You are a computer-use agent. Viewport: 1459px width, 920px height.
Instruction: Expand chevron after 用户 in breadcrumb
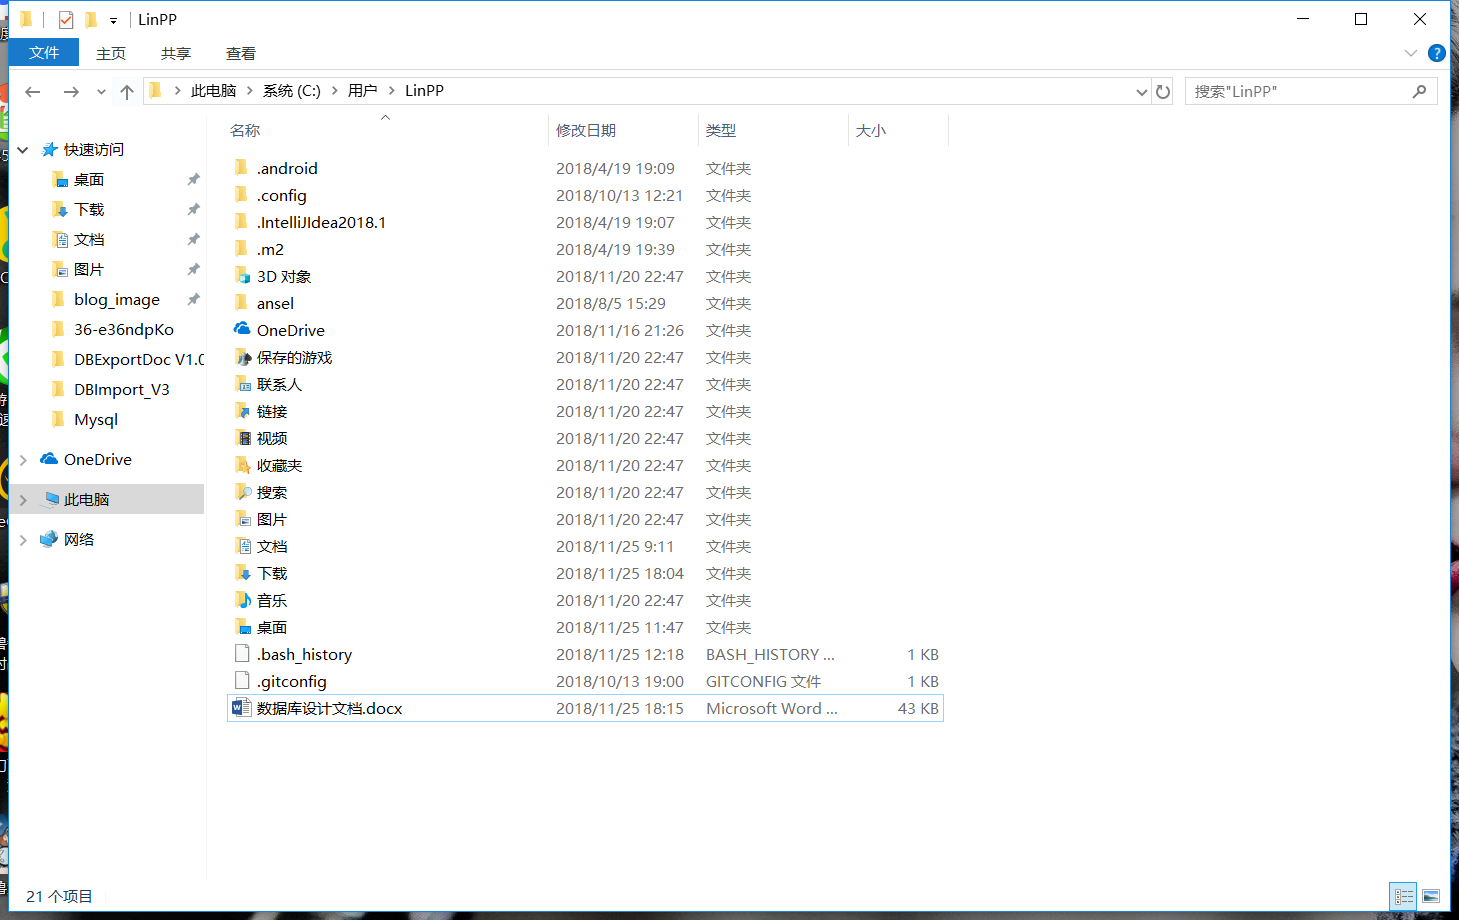pyautogui.click(x=392, y=91)
